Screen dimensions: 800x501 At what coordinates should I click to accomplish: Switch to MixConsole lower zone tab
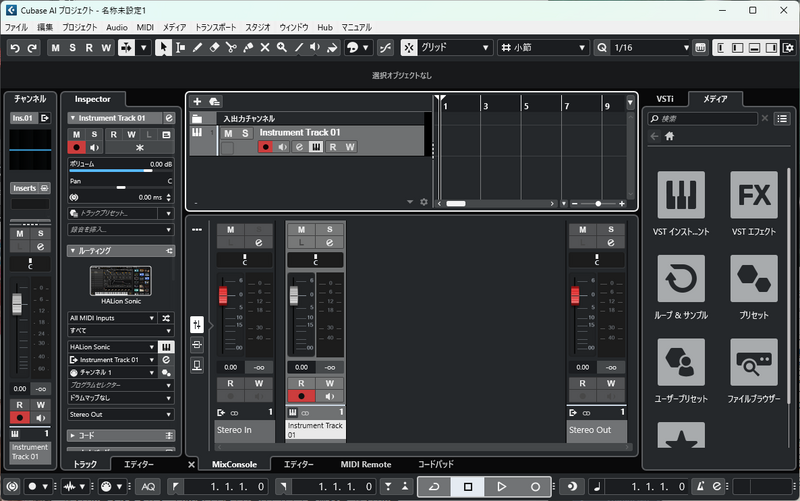click(x=234, y=464)
